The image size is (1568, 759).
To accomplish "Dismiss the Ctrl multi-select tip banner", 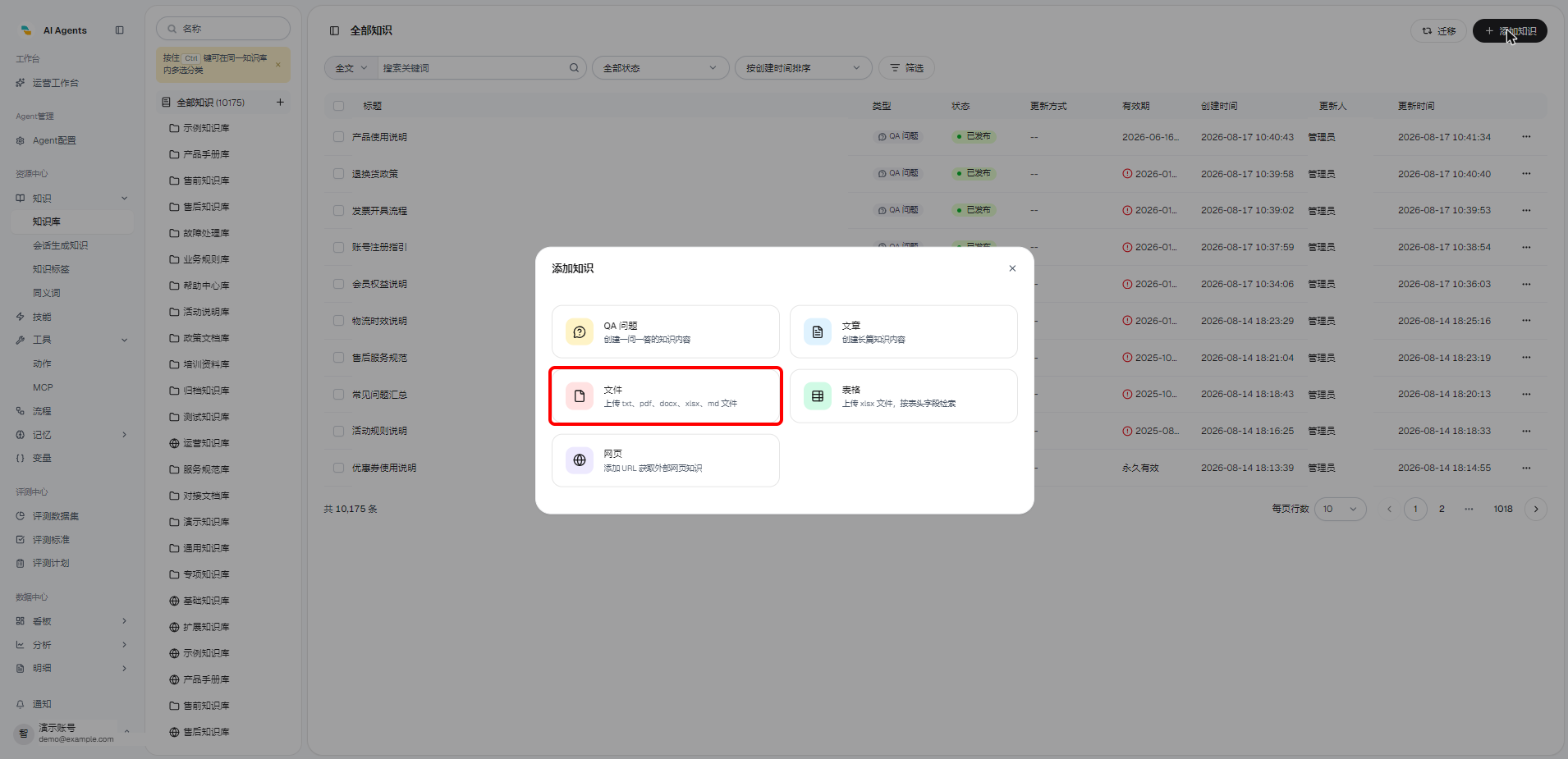I will pos(278,64).
